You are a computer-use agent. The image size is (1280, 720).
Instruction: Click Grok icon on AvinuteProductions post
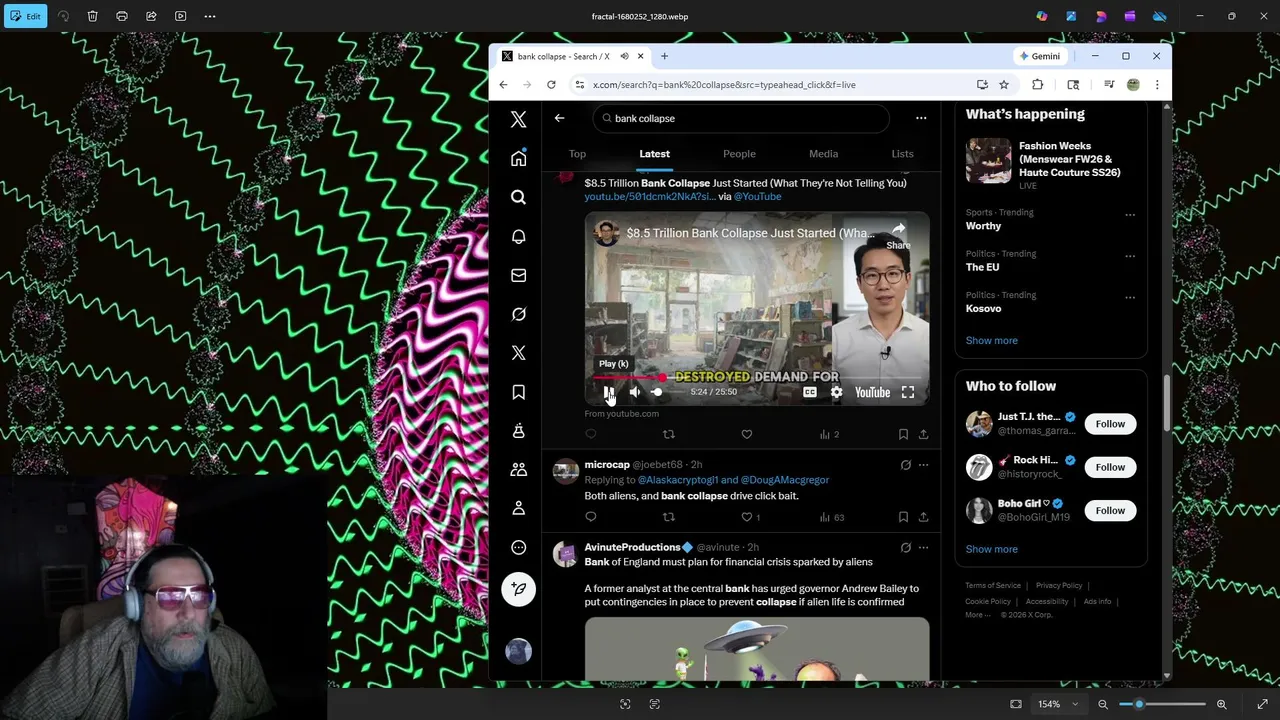905,547
